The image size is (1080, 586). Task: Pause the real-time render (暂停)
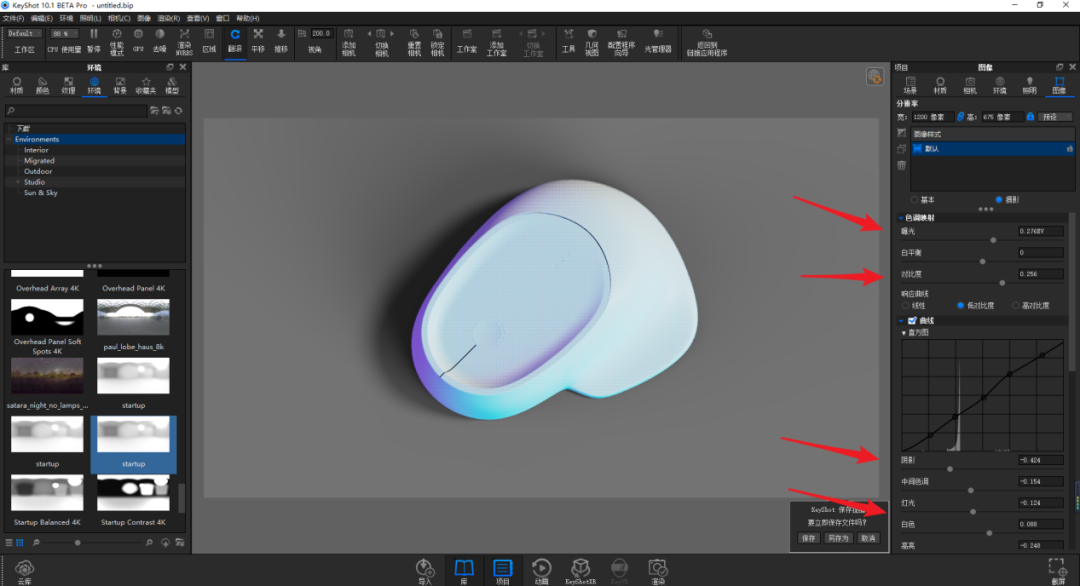point(94,41)
